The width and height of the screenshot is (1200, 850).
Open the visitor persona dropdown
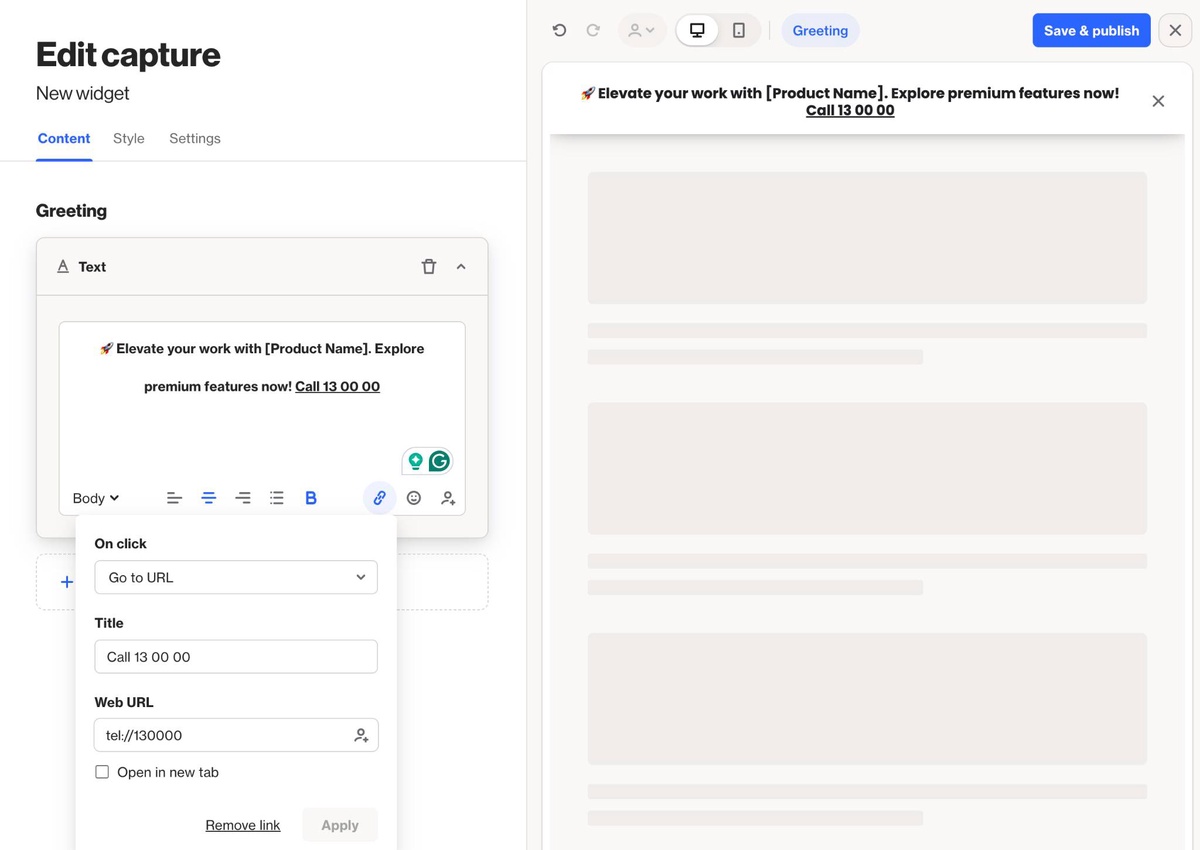642,30
